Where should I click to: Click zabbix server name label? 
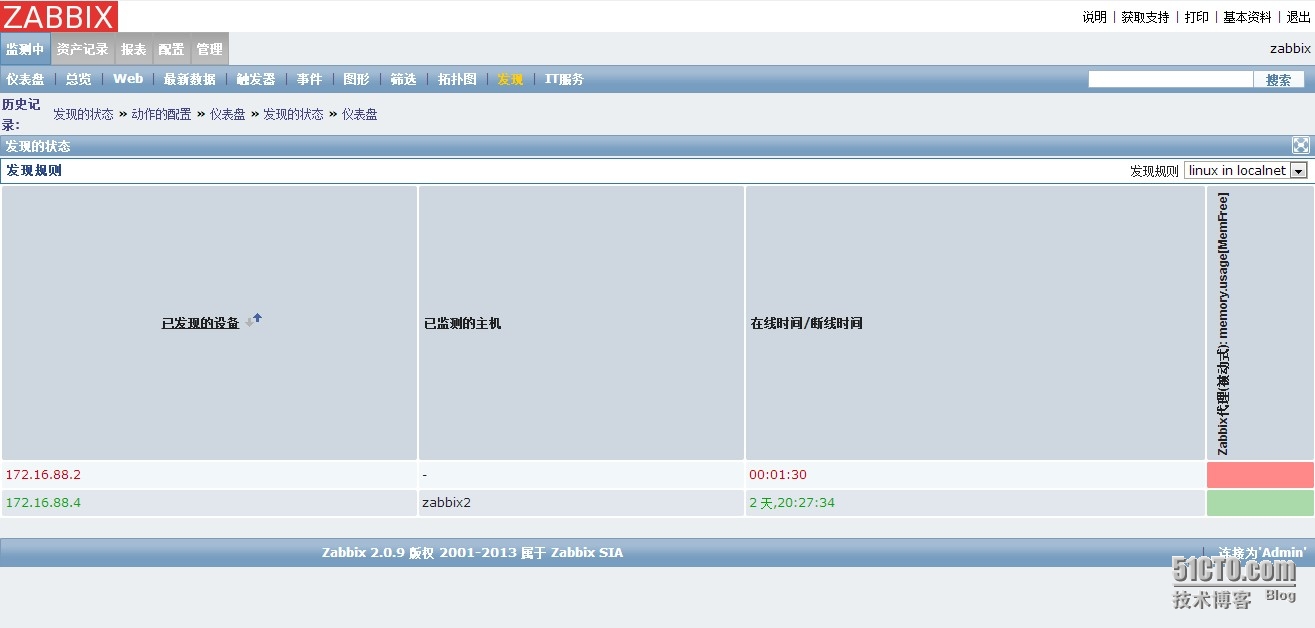pos(1290,48)
